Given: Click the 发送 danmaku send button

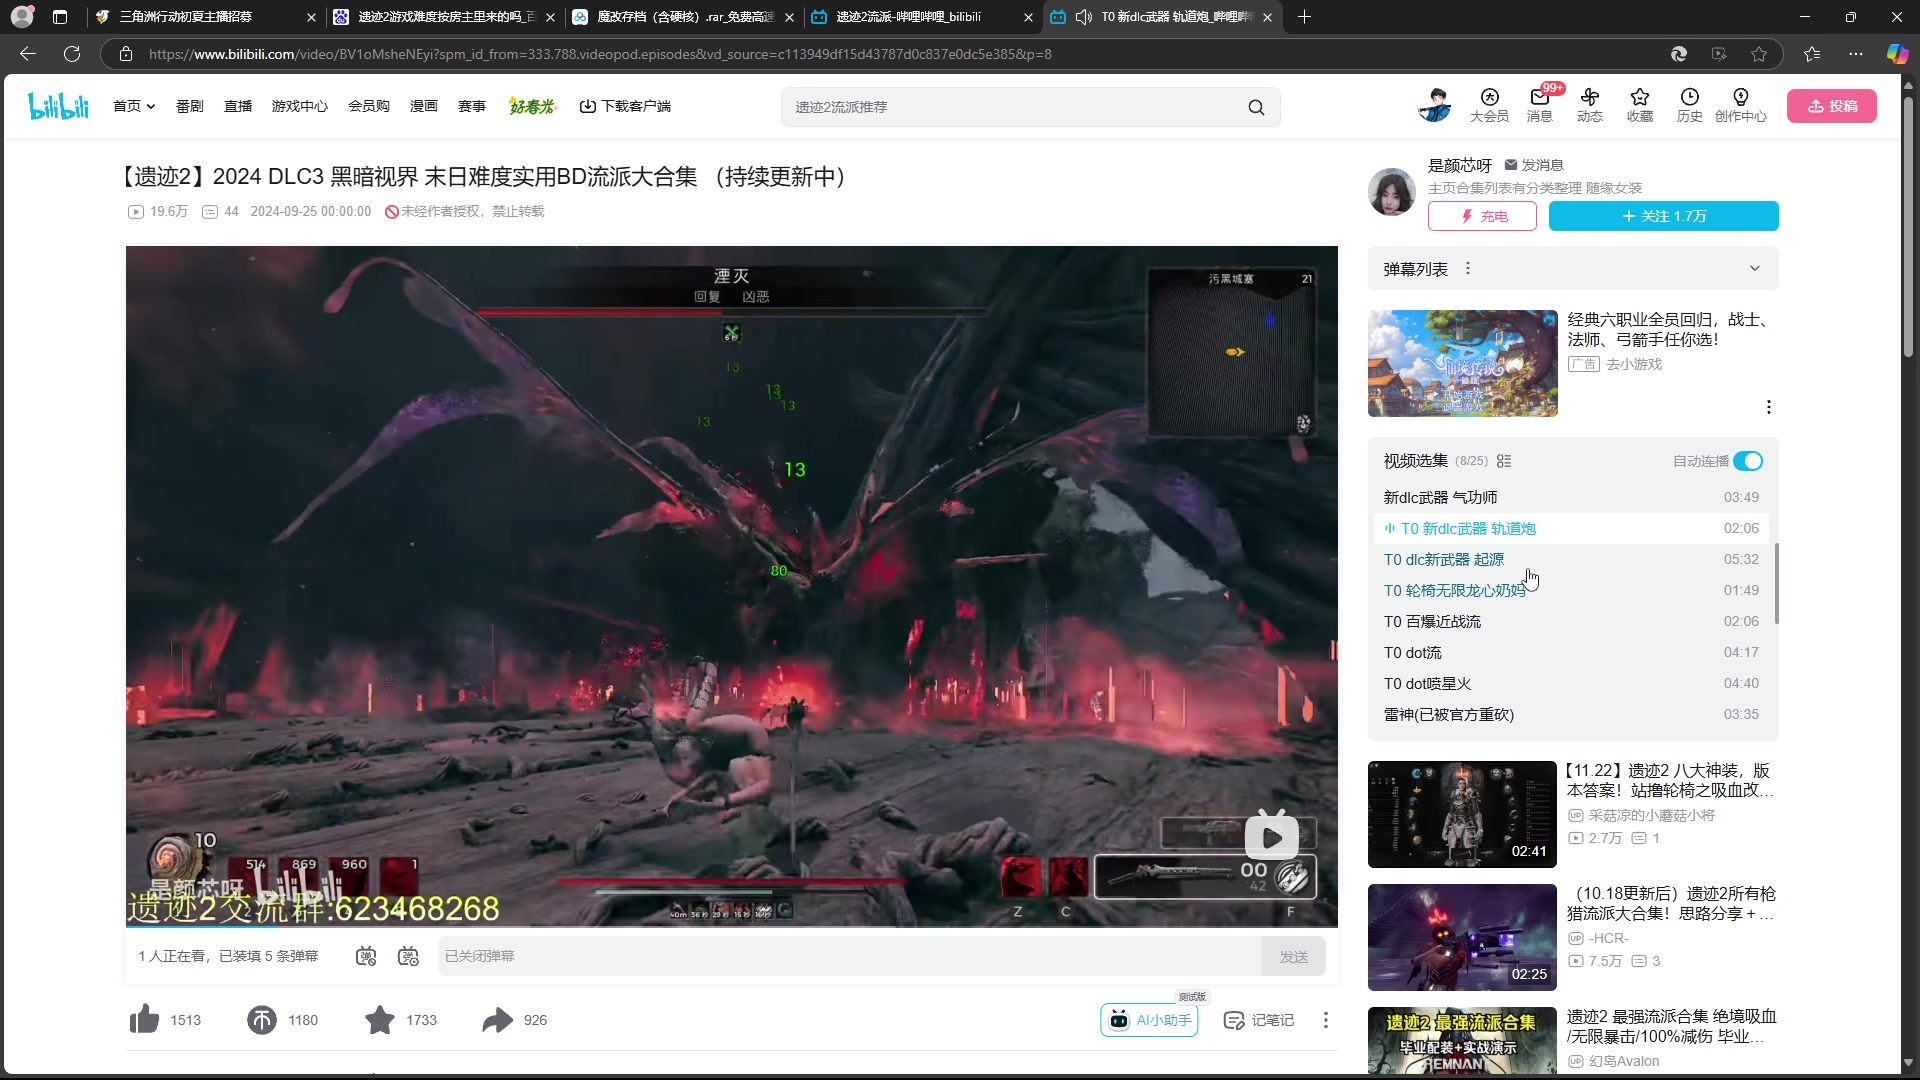Looking at the screenshot, I should pyautogui.click(x=1294, y=956).
